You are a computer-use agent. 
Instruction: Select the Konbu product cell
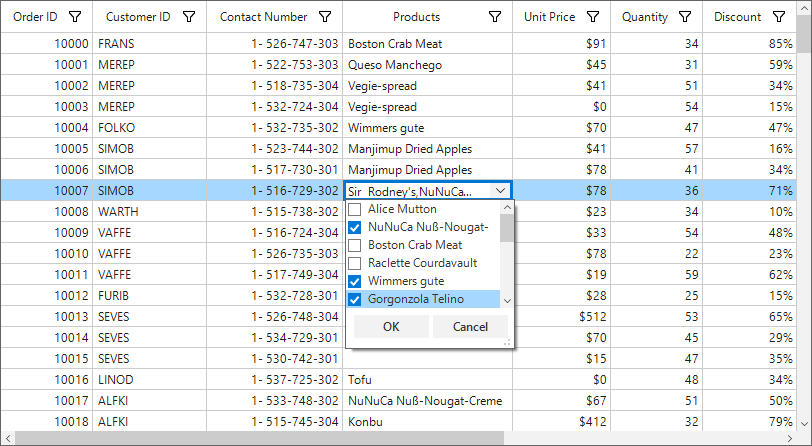click(428, 422)
